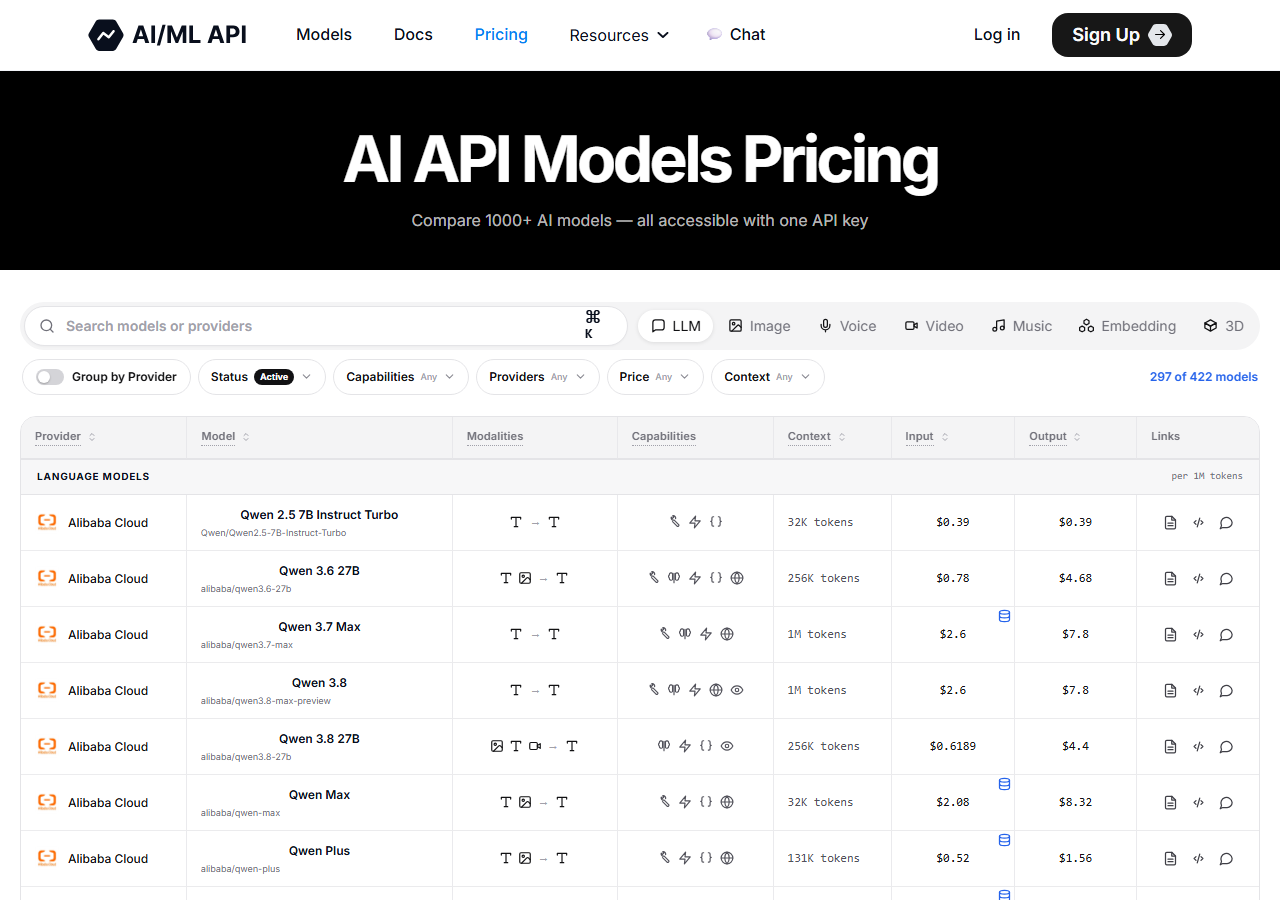Viewport: 1280px width, 900px height.
Task: Open code snippet icon for Qwen Max
Action: click(x=1198, y=803)
